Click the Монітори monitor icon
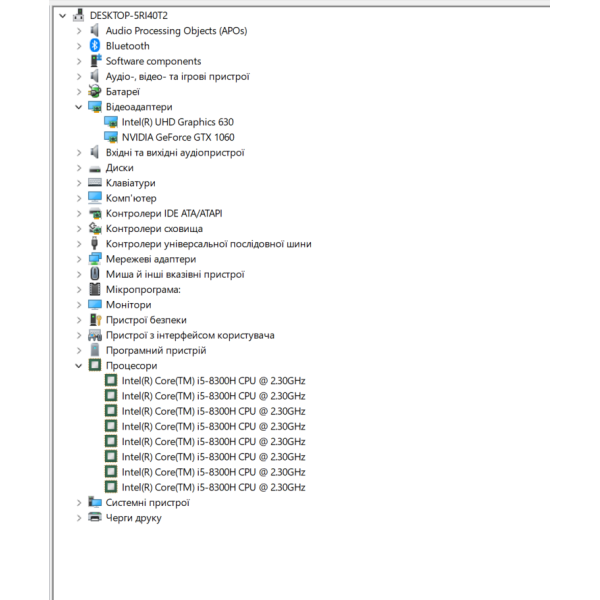 95,305
